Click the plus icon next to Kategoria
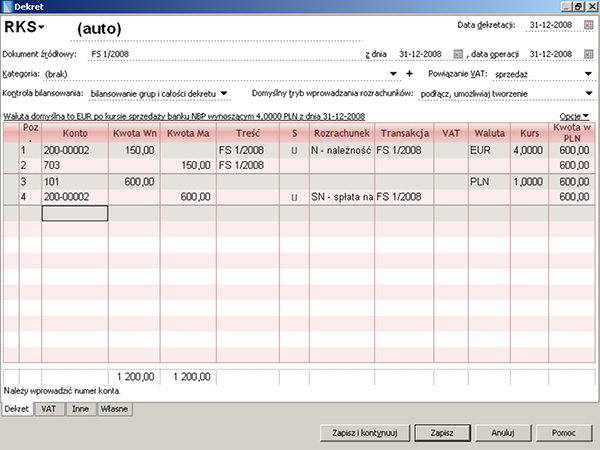The width and height of the screenshot is (600, 450). (409, 74)
